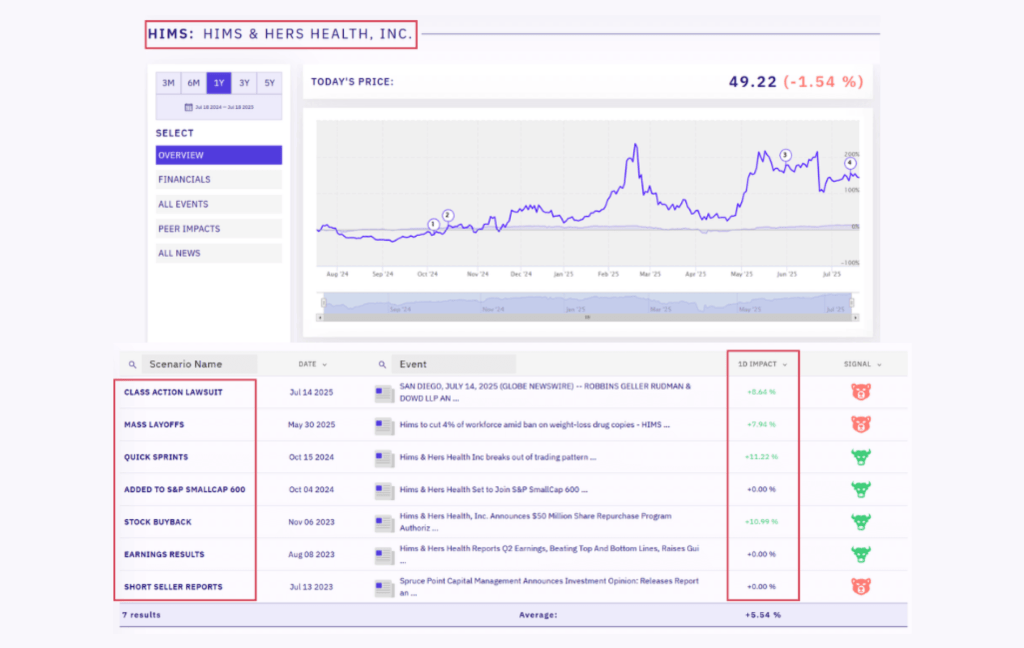Viewport: 1024px width, 648px height.
Task: Click the +10.99 % impact value
Action: click(x=761, y=522)
